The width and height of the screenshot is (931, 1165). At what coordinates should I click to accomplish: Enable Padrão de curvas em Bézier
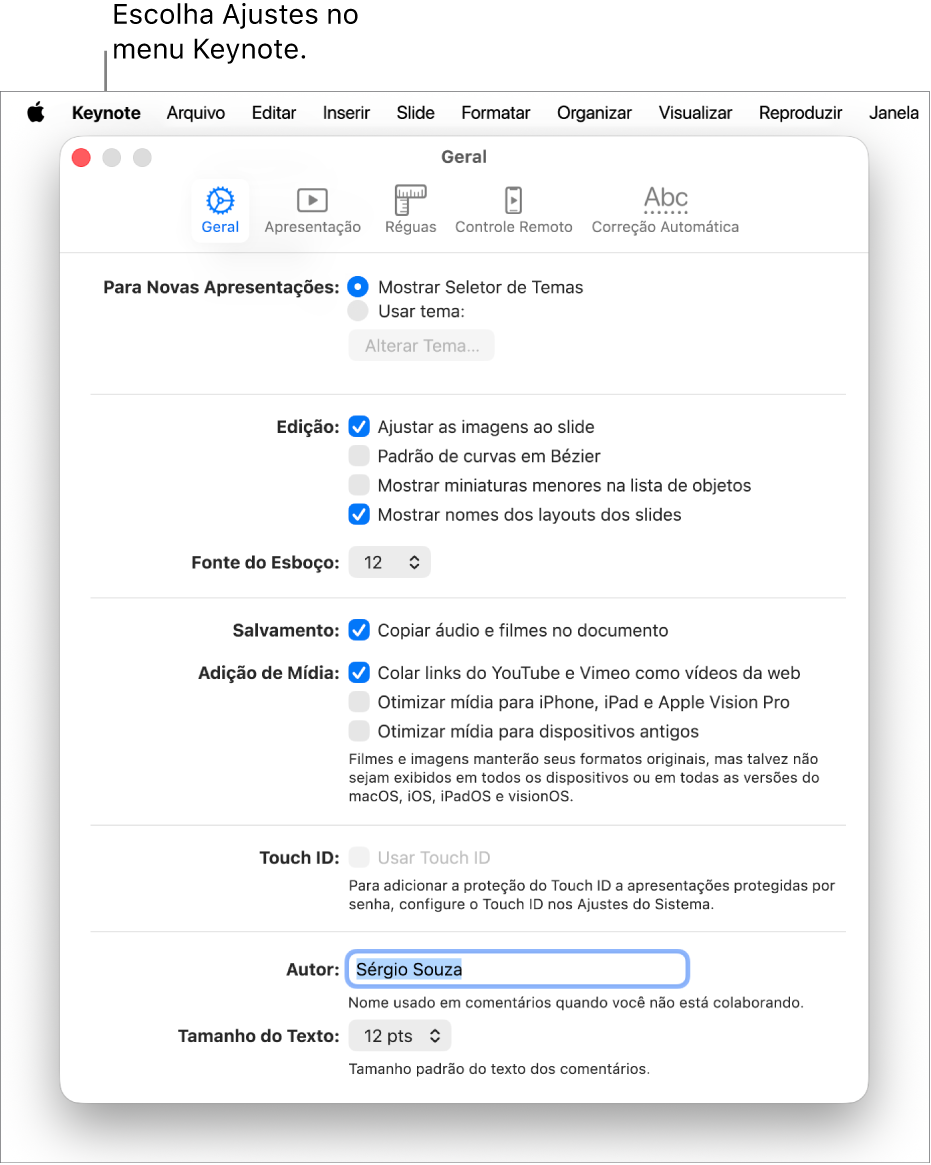click(359, 455)
